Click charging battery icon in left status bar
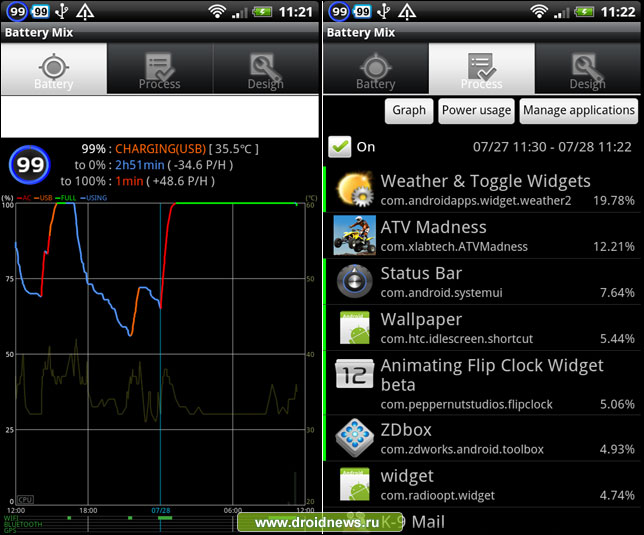The width and height of the screenshot is (644, 535). coord(262,11)
